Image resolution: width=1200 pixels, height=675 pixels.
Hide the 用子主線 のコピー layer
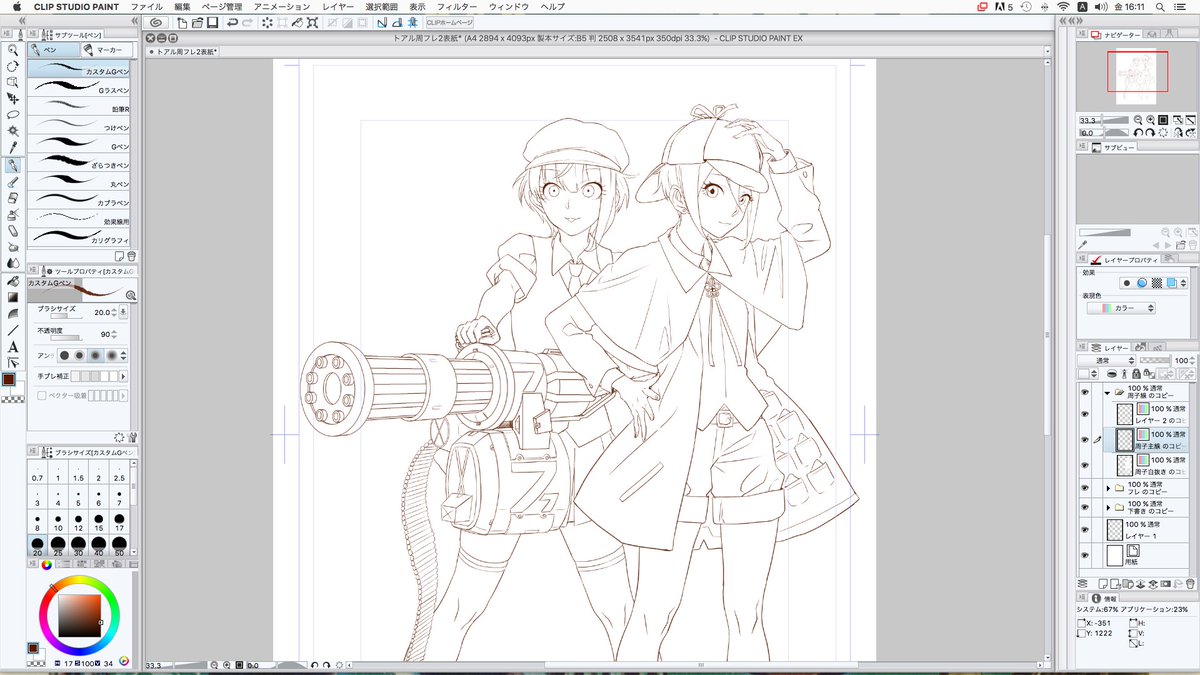click(x=1084, y=440)
